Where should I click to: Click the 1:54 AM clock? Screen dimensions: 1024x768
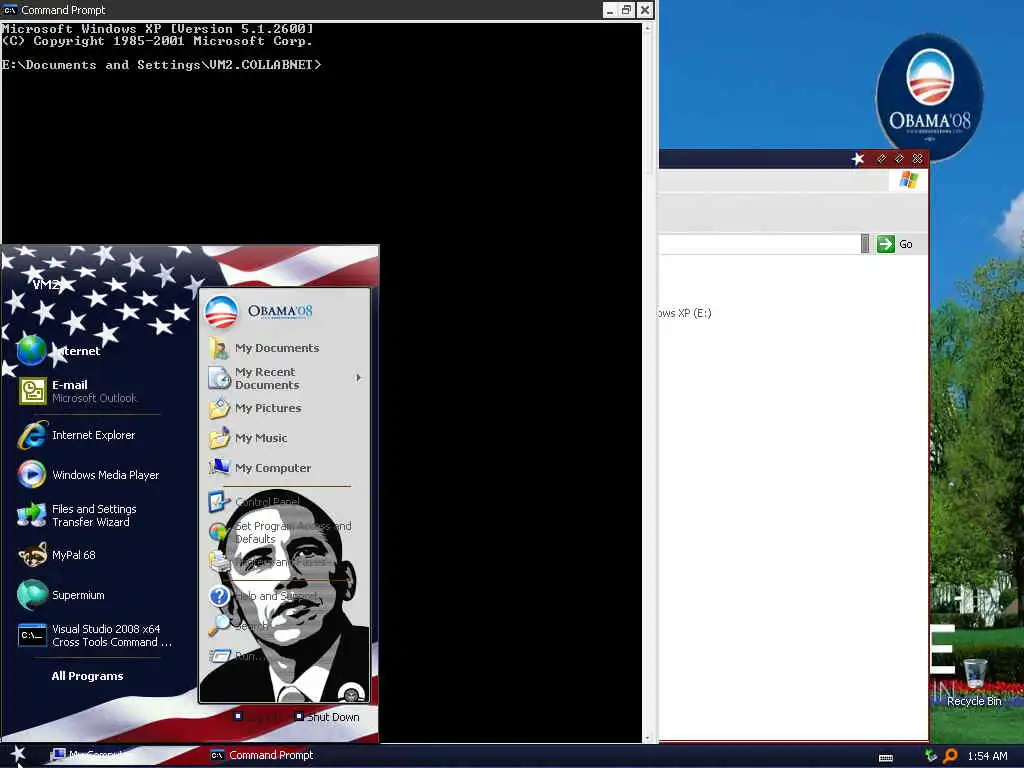click(987, 756)
